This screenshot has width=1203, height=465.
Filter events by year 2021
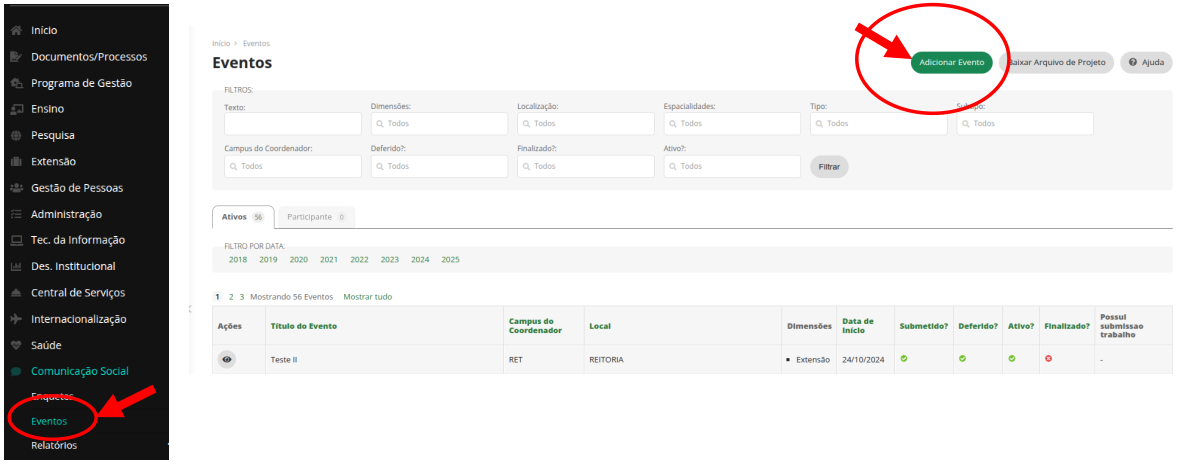coord(329,260)
